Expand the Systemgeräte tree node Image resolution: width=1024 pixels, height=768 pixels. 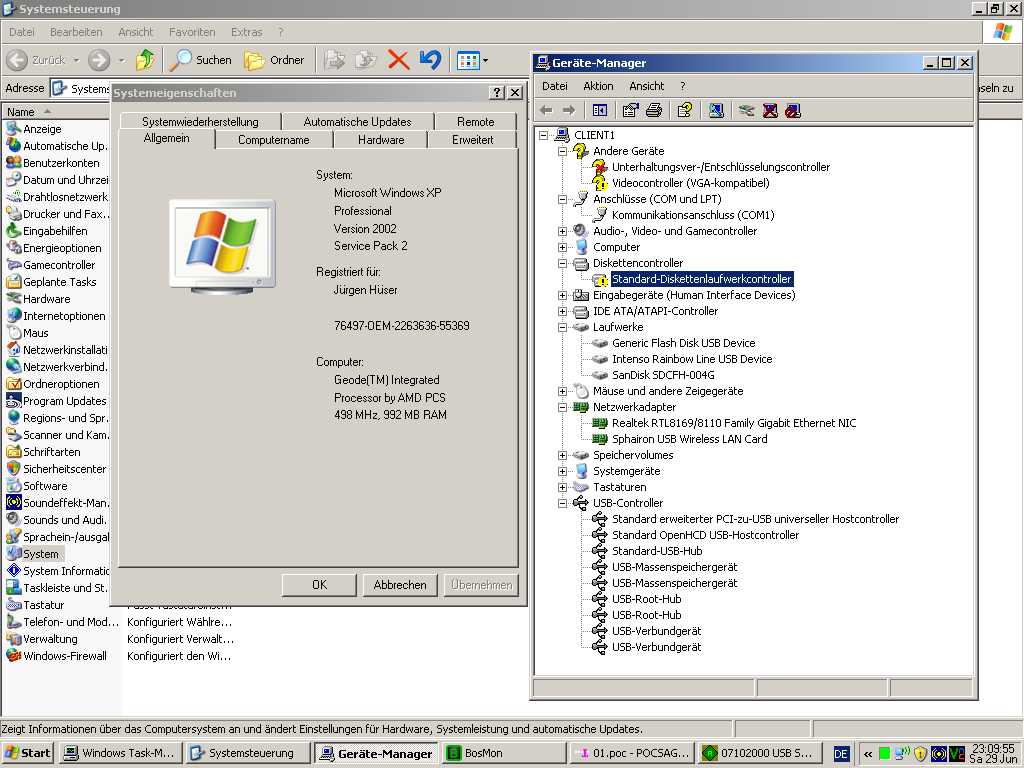coord(563,471)
